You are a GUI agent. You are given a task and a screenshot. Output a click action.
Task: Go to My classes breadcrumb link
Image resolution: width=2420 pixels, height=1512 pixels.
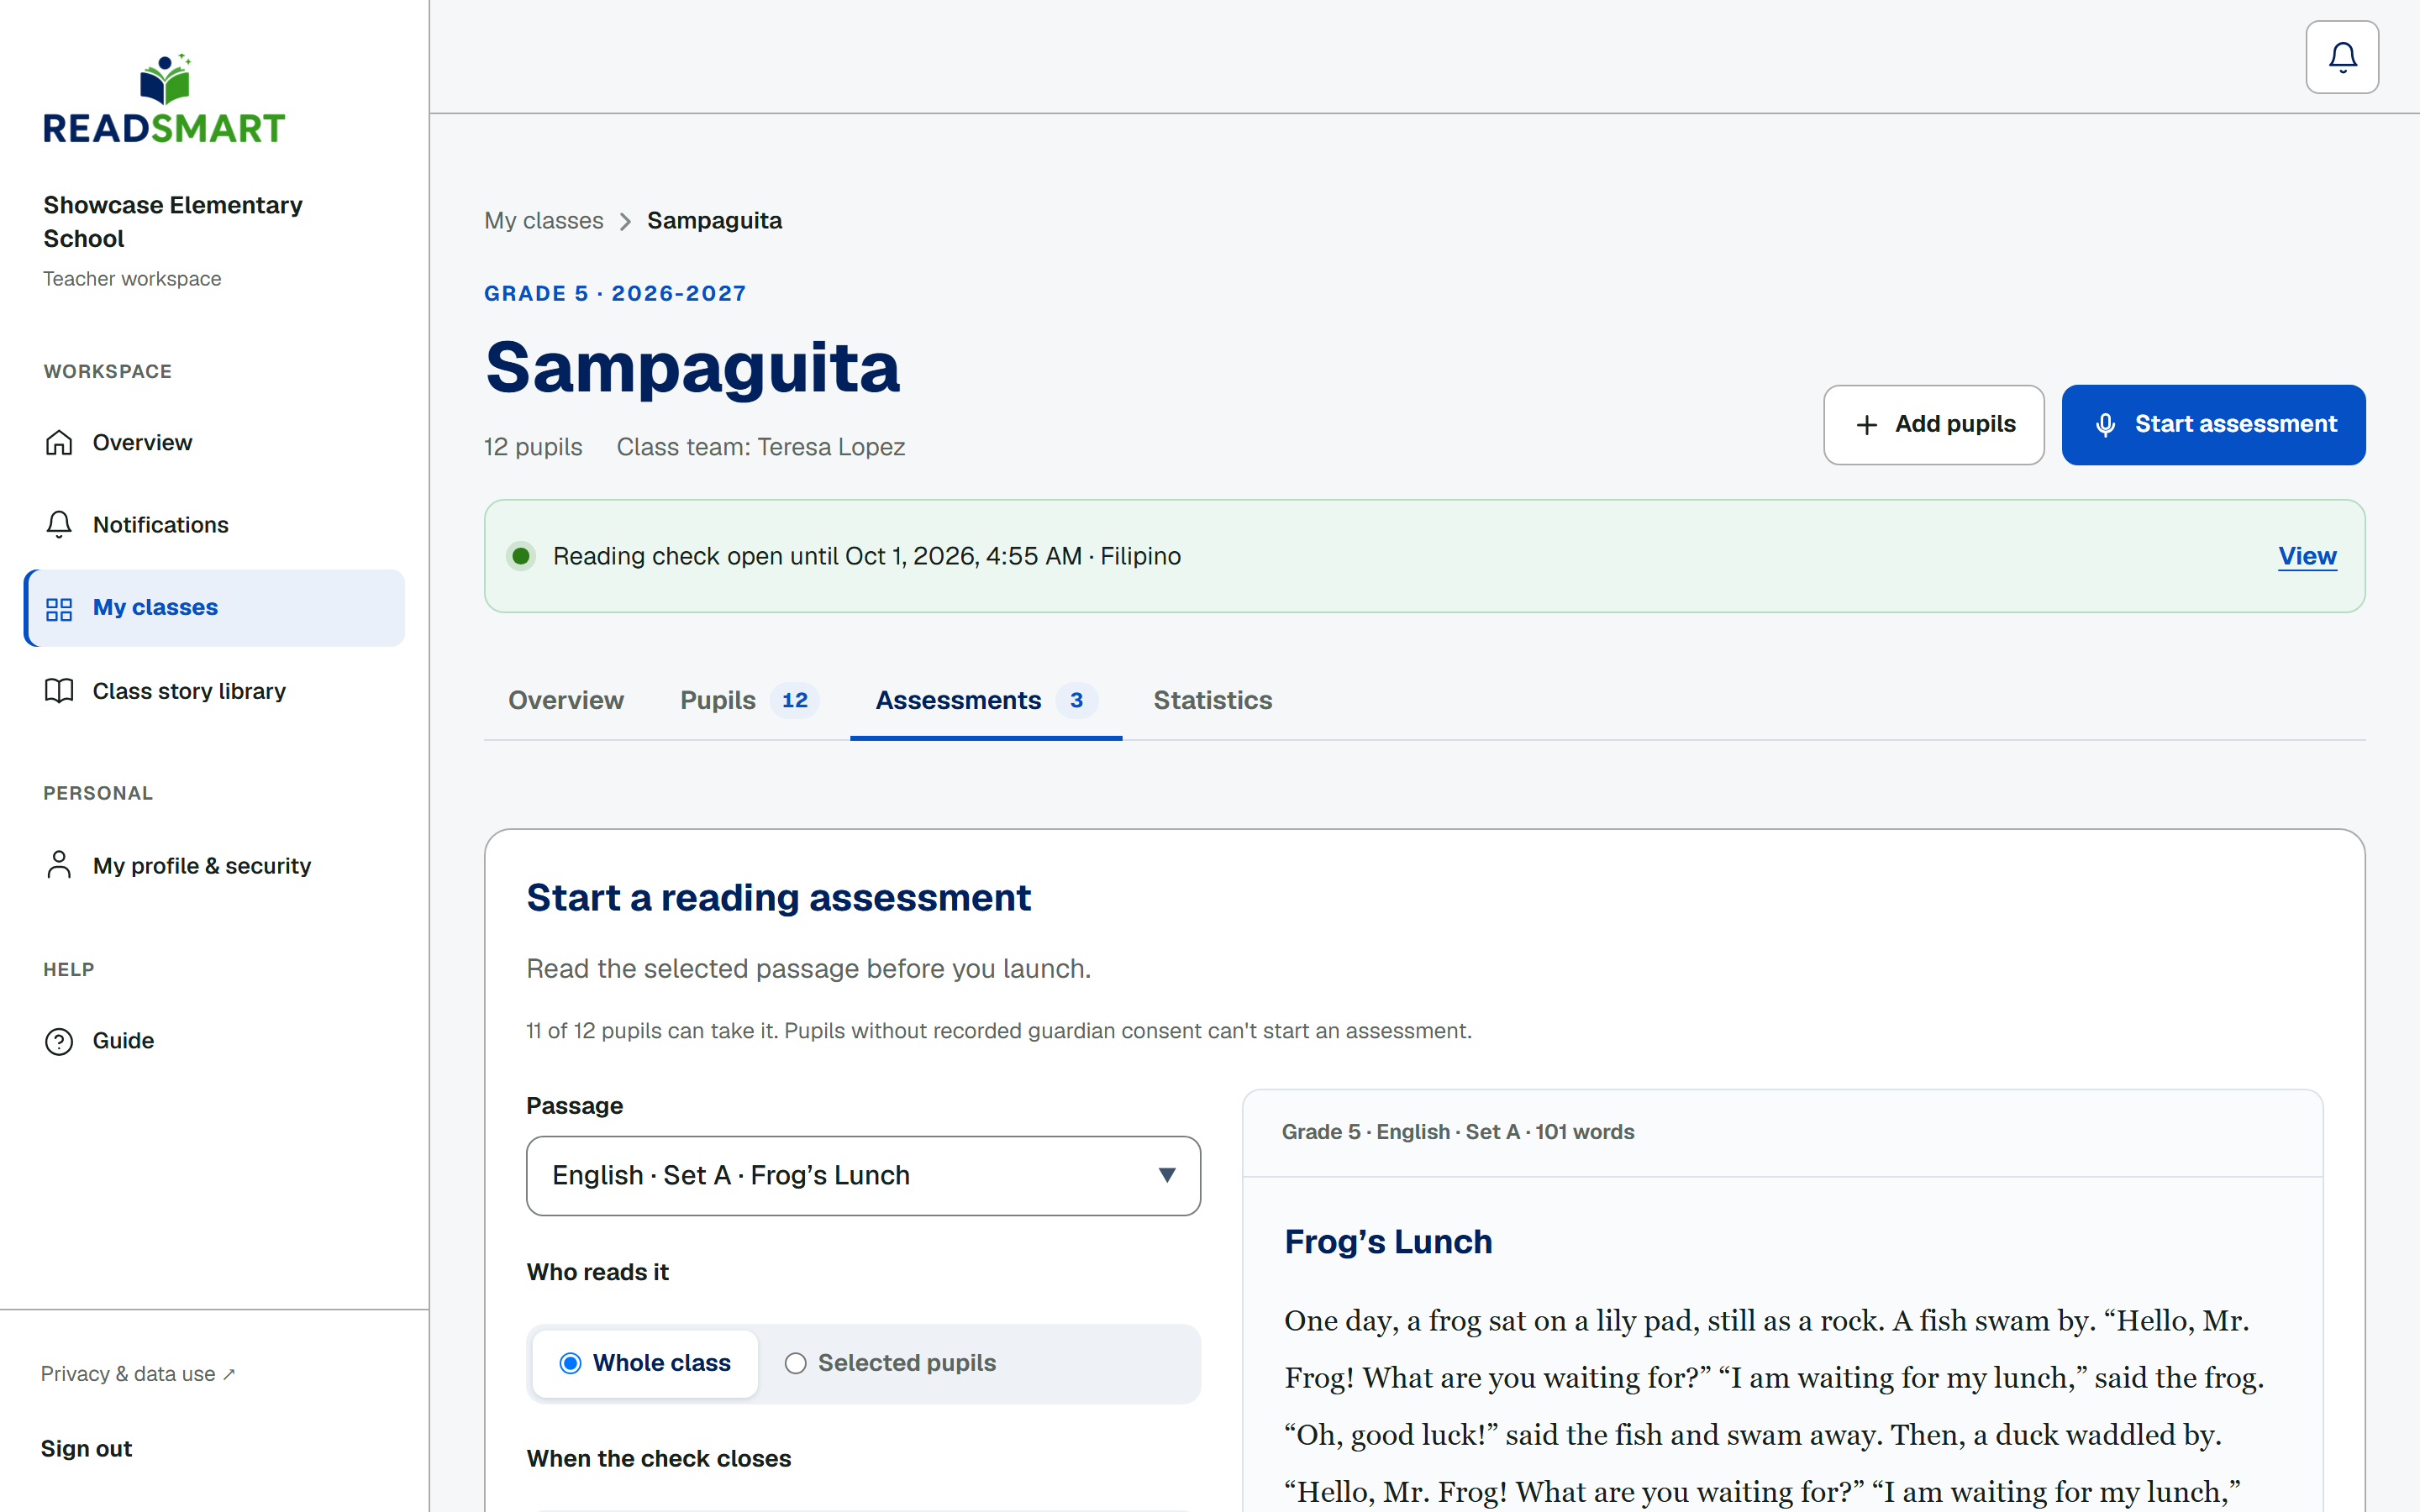pos(544,221)
